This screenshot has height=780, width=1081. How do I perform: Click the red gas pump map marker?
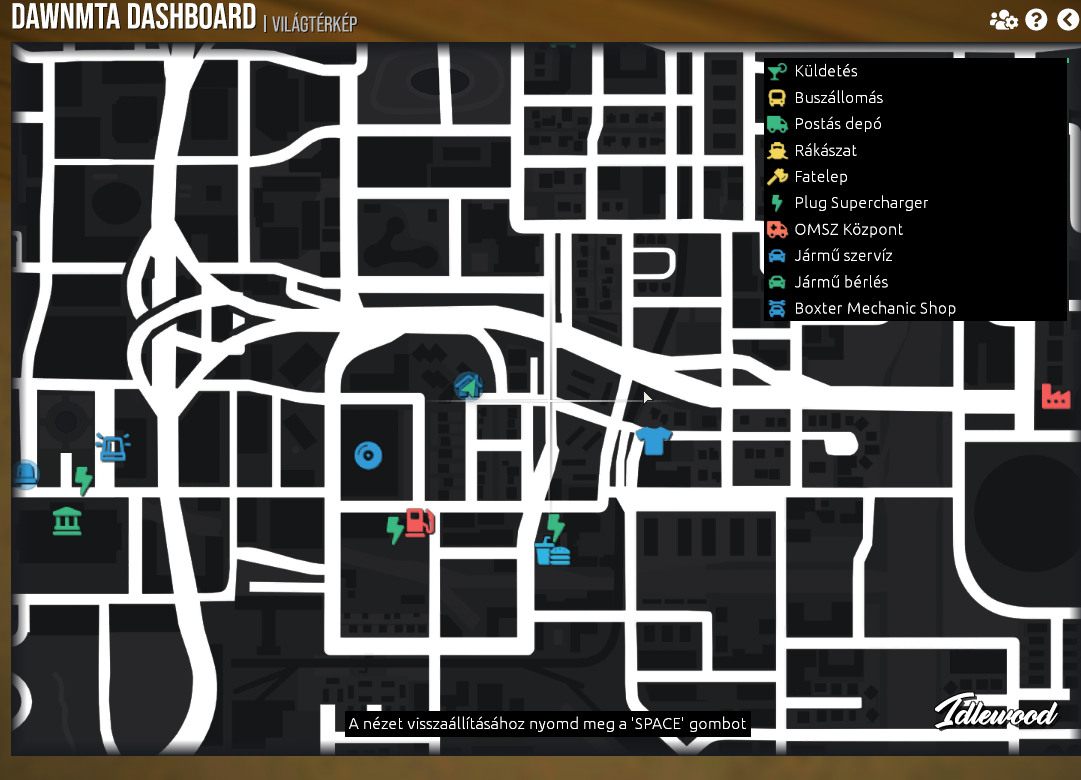[x=419, y=522]
